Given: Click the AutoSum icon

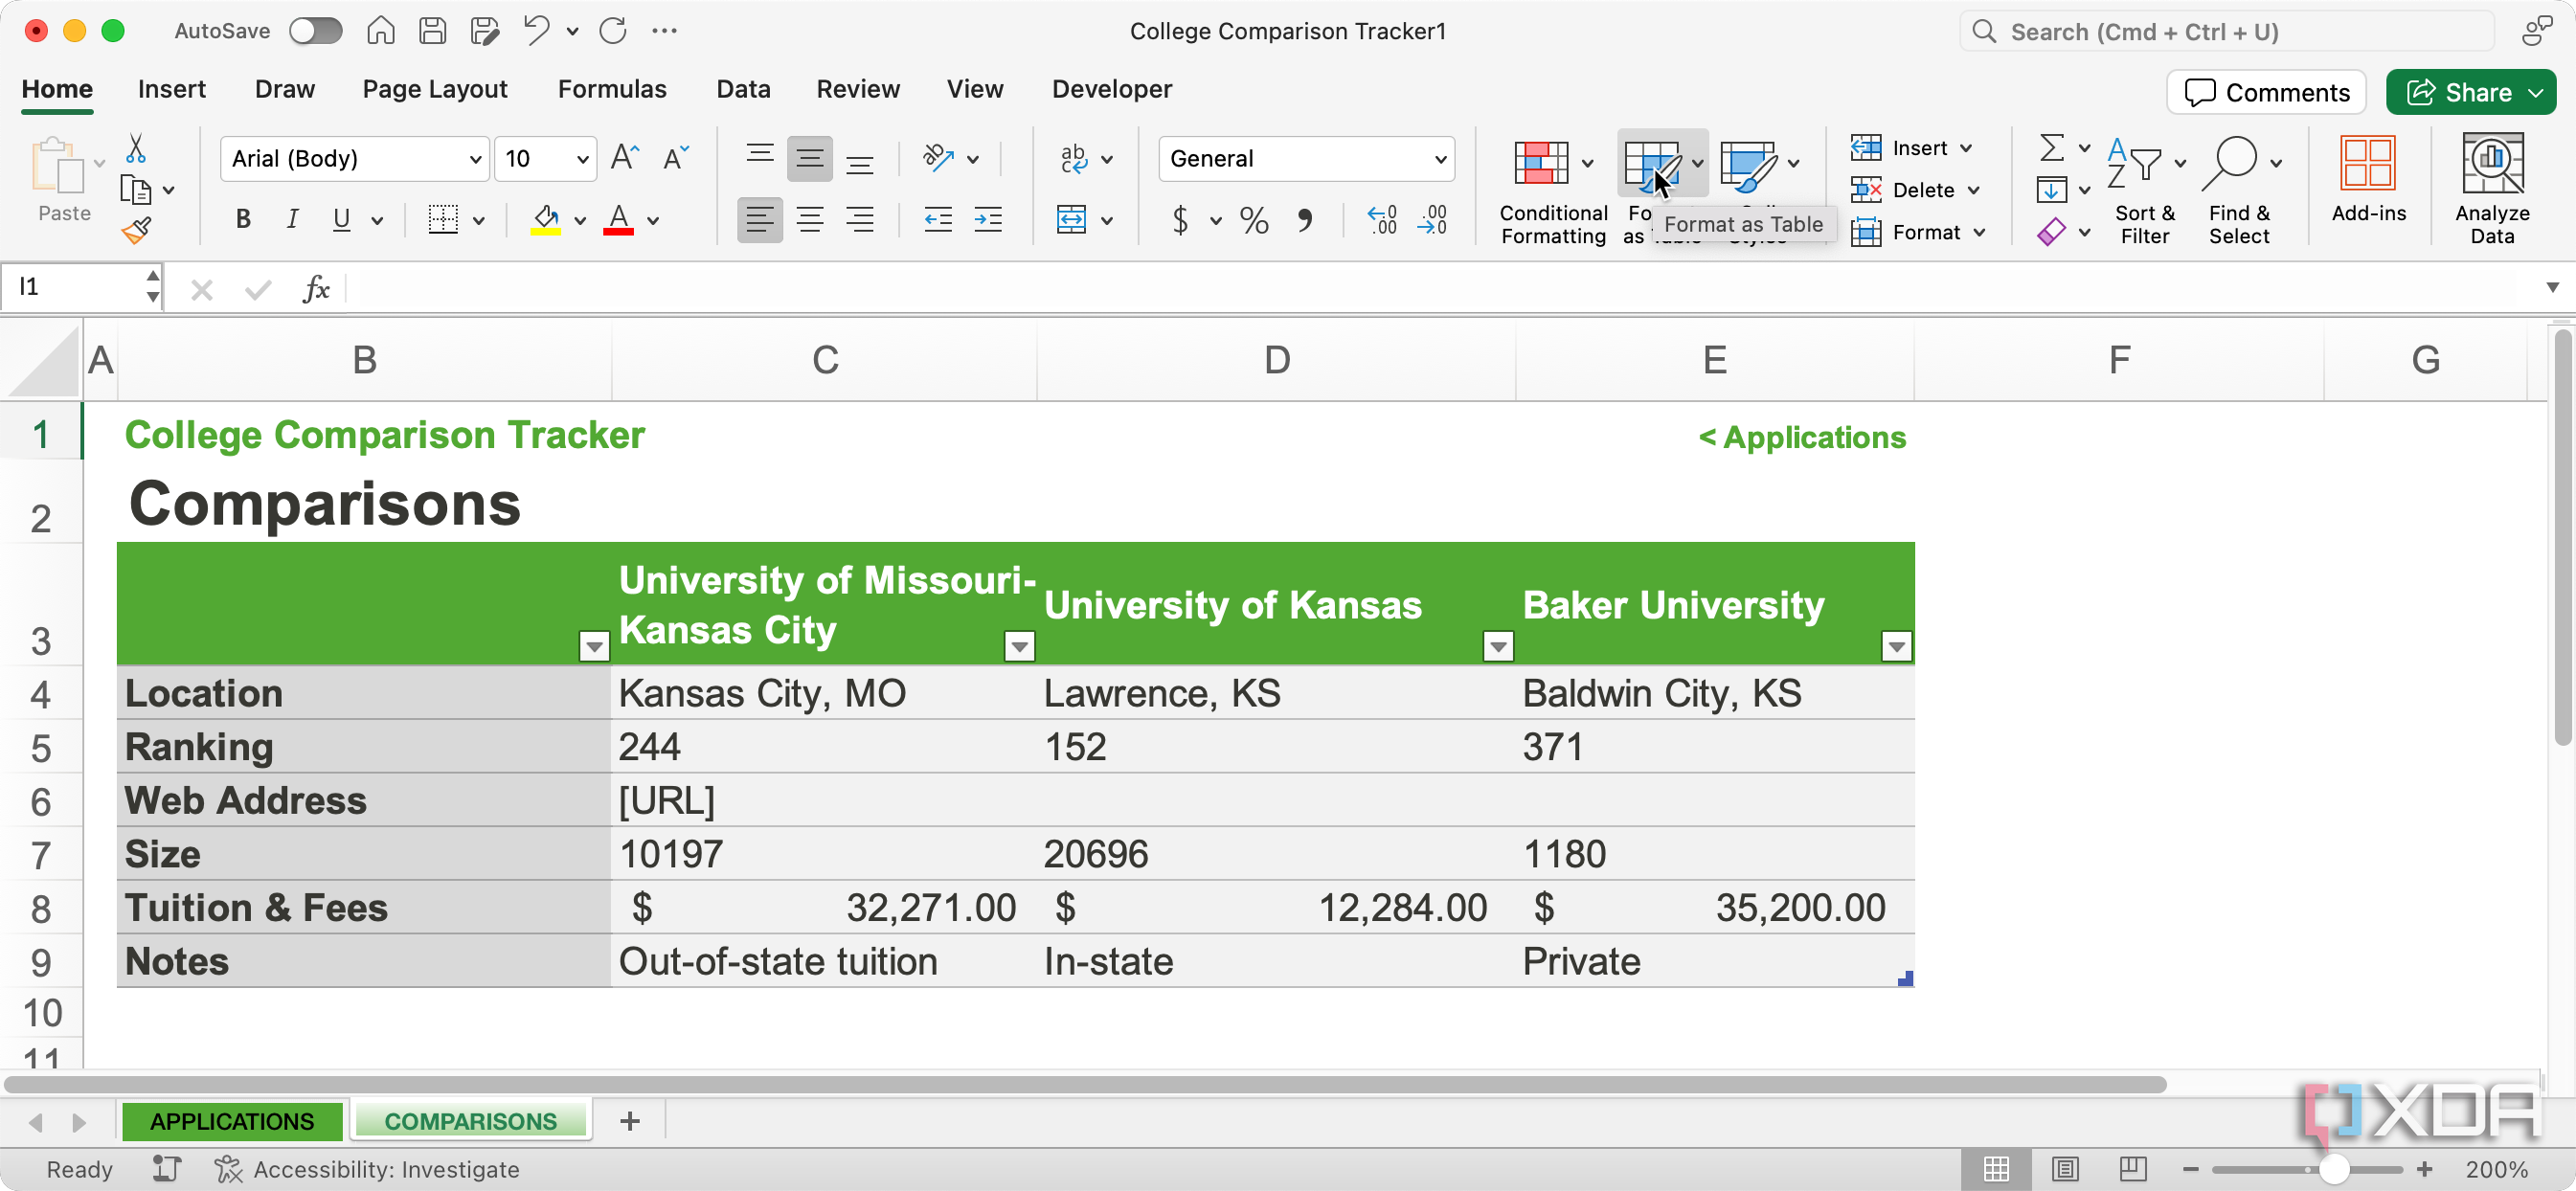Looking at the screenshot, I should point(2053,148).
